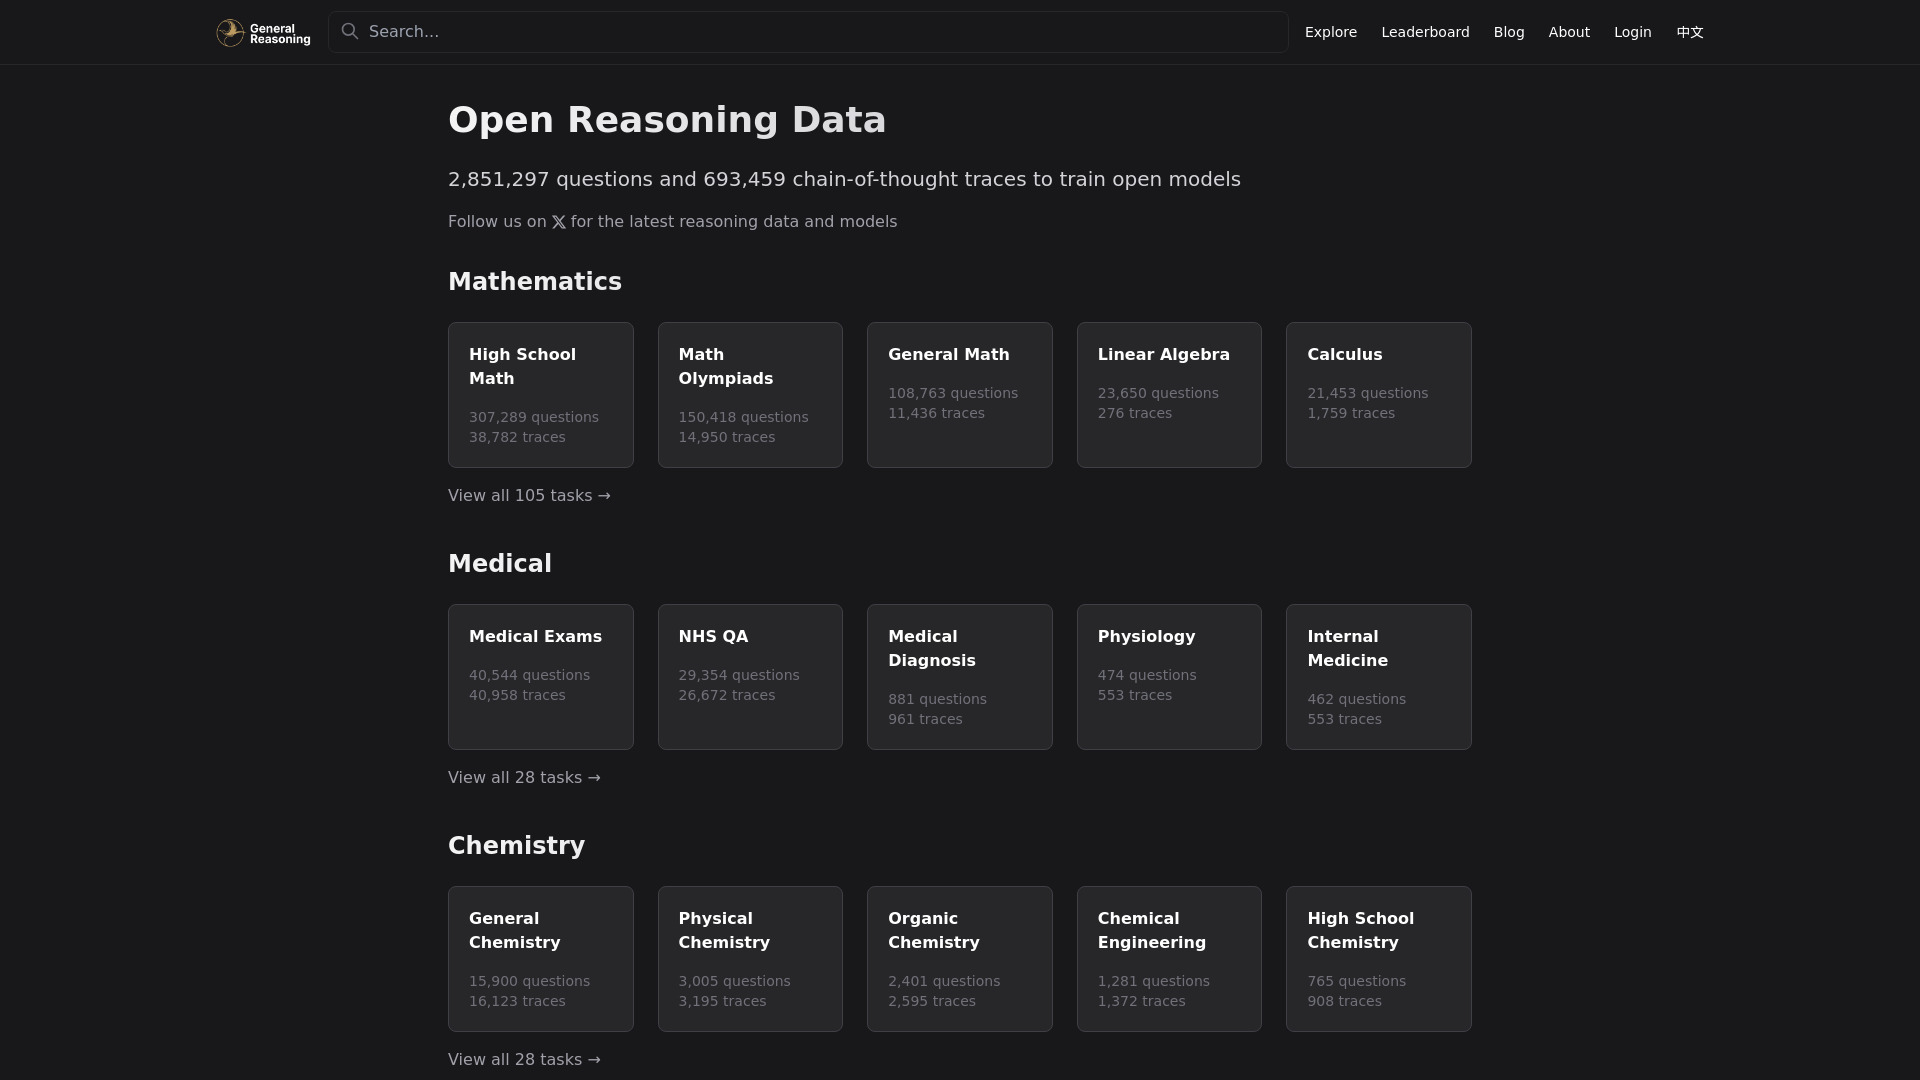Open the Physiology card
Screen dimensions: 1920x1080
pyautogui.click(x=1169, y=677)
